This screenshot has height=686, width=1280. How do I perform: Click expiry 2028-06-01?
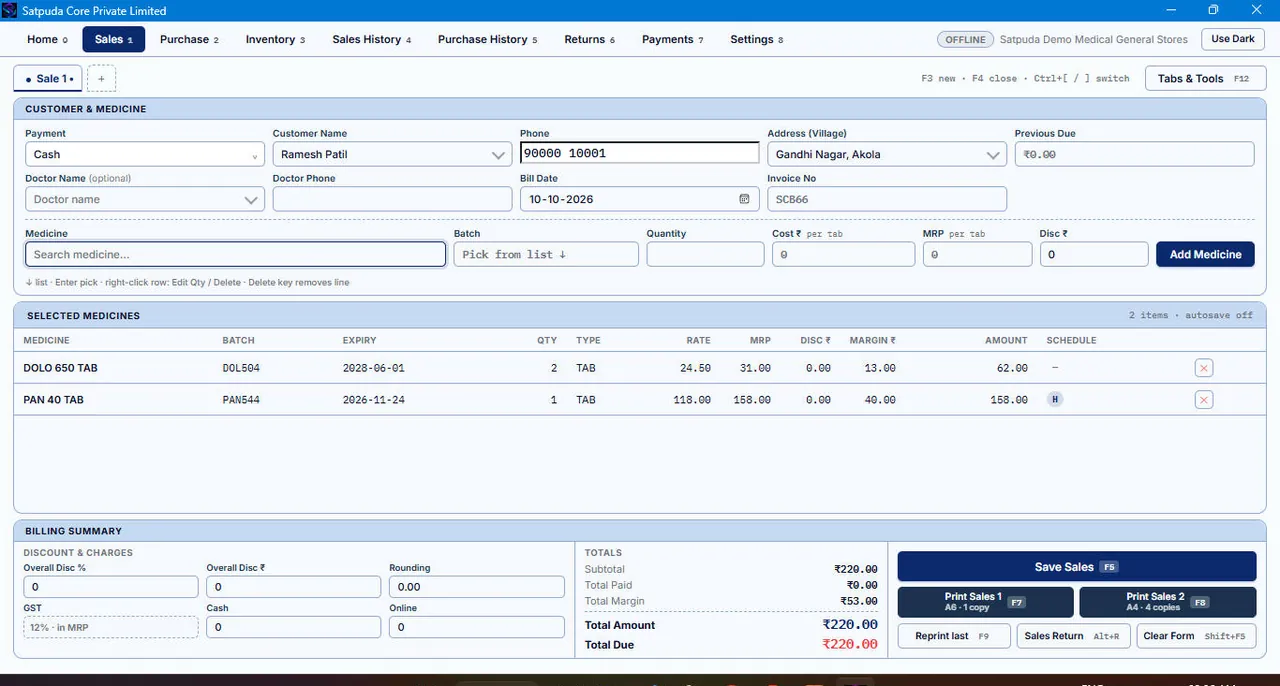coord(373,368)
